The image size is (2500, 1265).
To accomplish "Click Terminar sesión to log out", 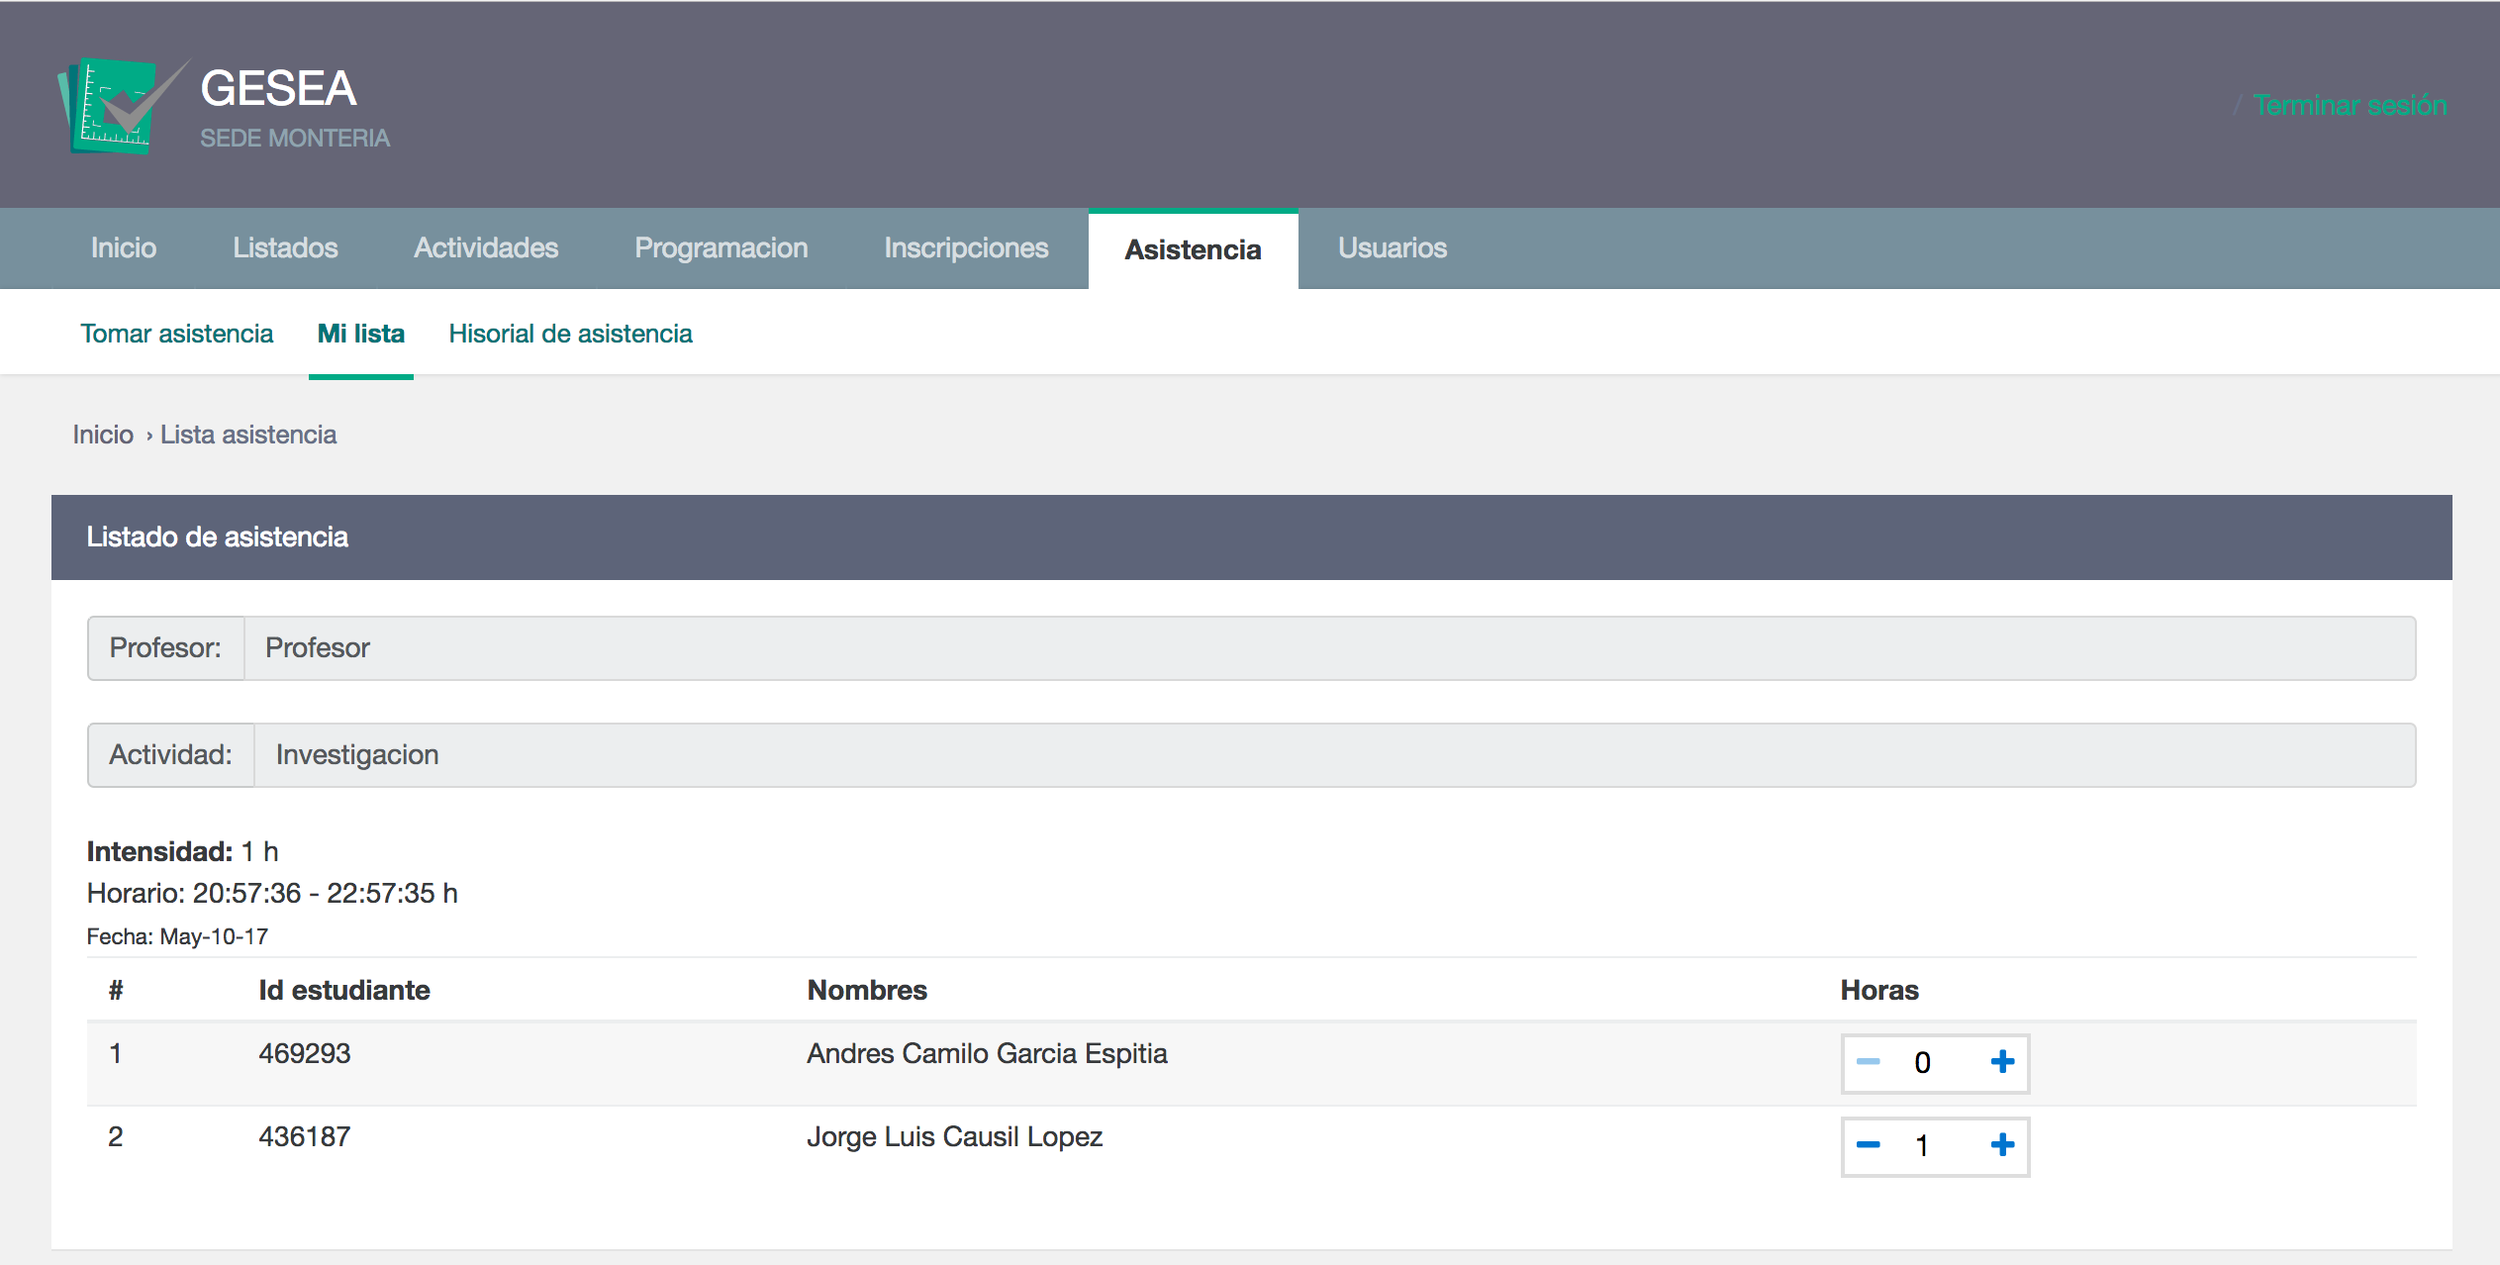I will tap(2349, 105).
